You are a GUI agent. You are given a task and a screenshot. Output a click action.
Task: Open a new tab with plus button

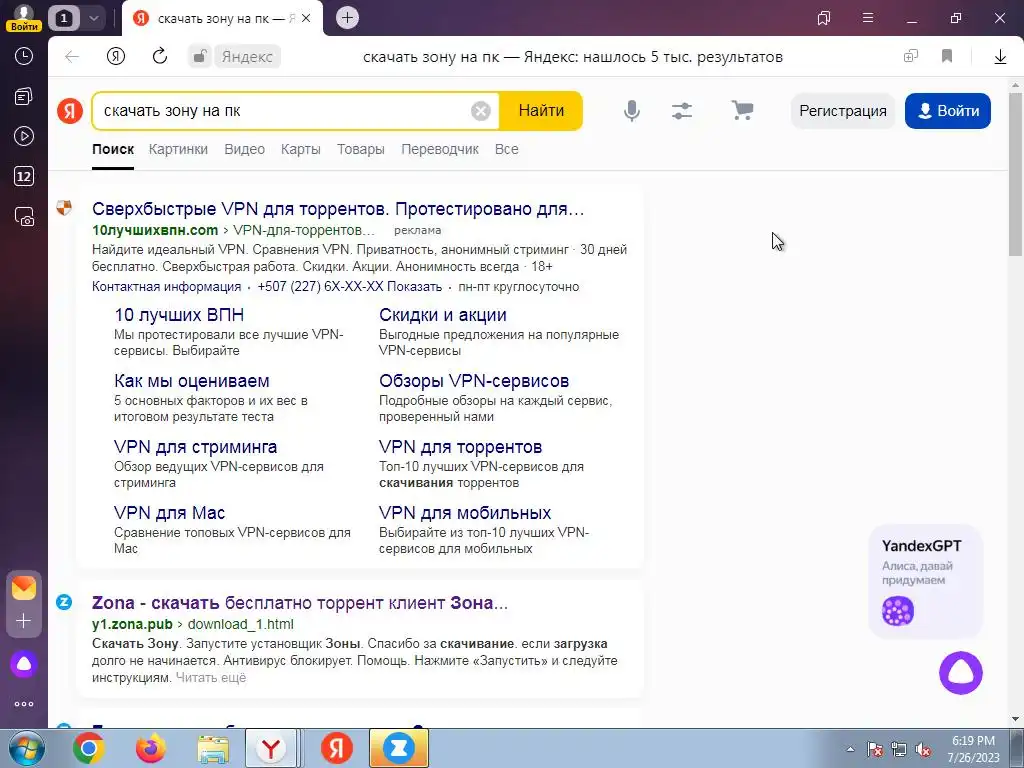click(347, 18)
